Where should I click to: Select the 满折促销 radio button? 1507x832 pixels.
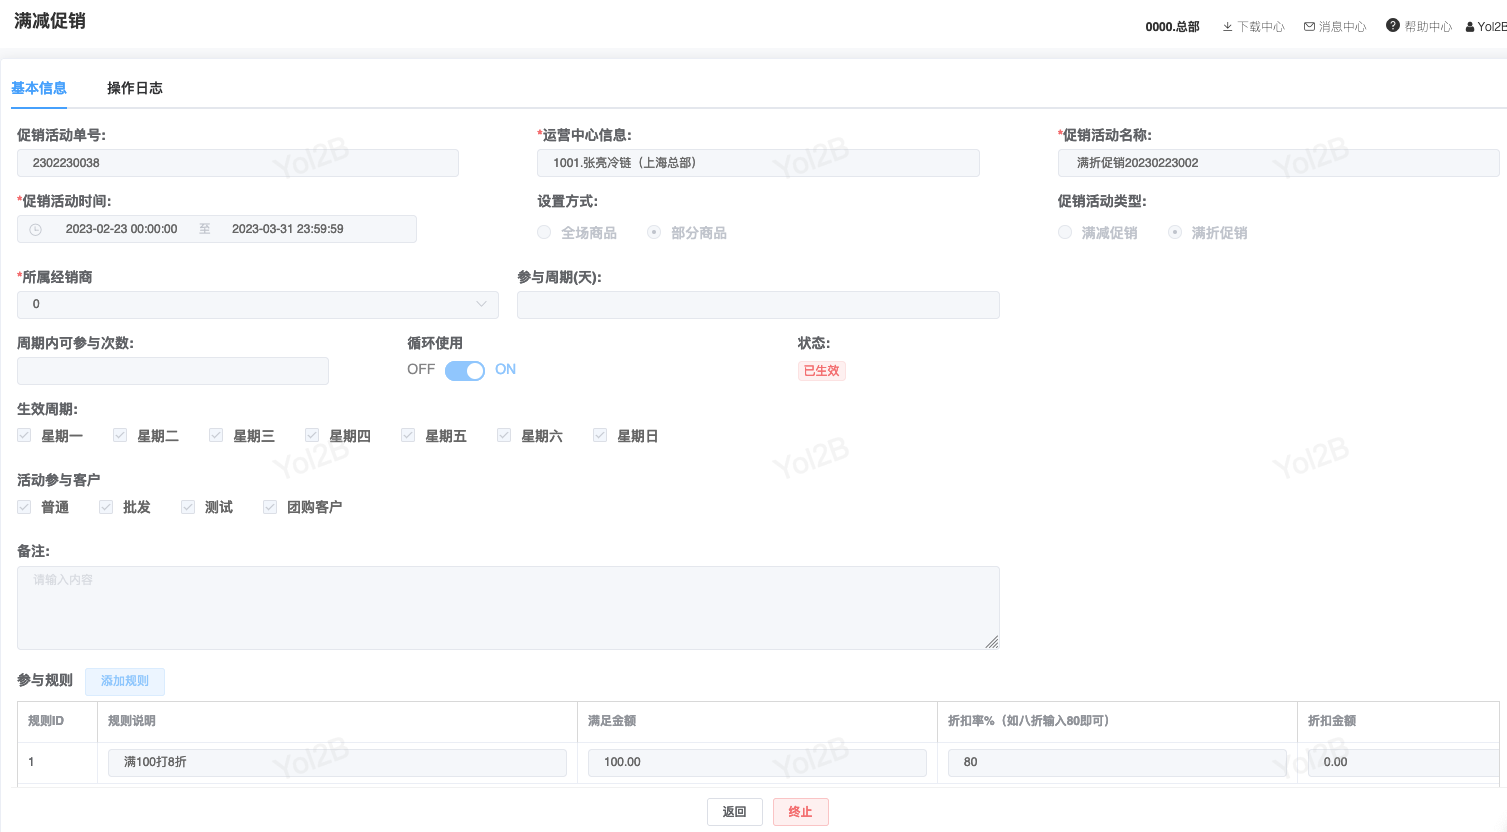pos(1175,232)
